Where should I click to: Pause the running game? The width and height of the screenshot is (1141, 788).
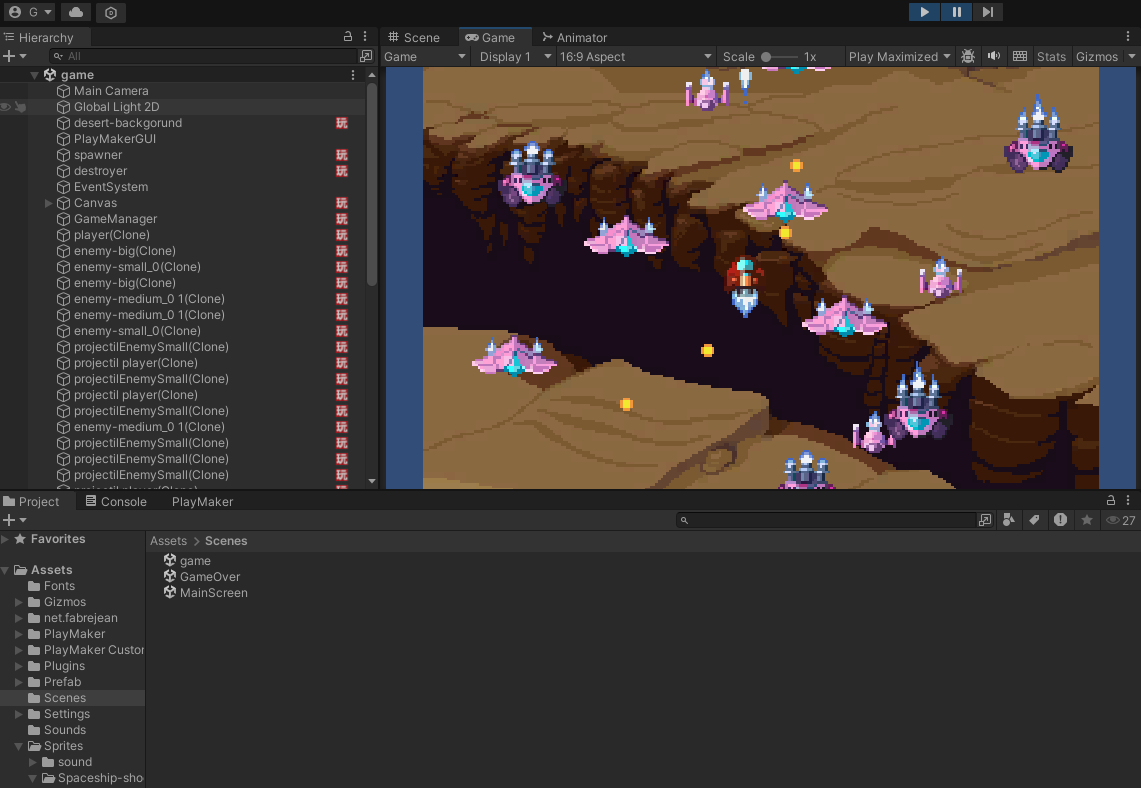pos(956,12)
